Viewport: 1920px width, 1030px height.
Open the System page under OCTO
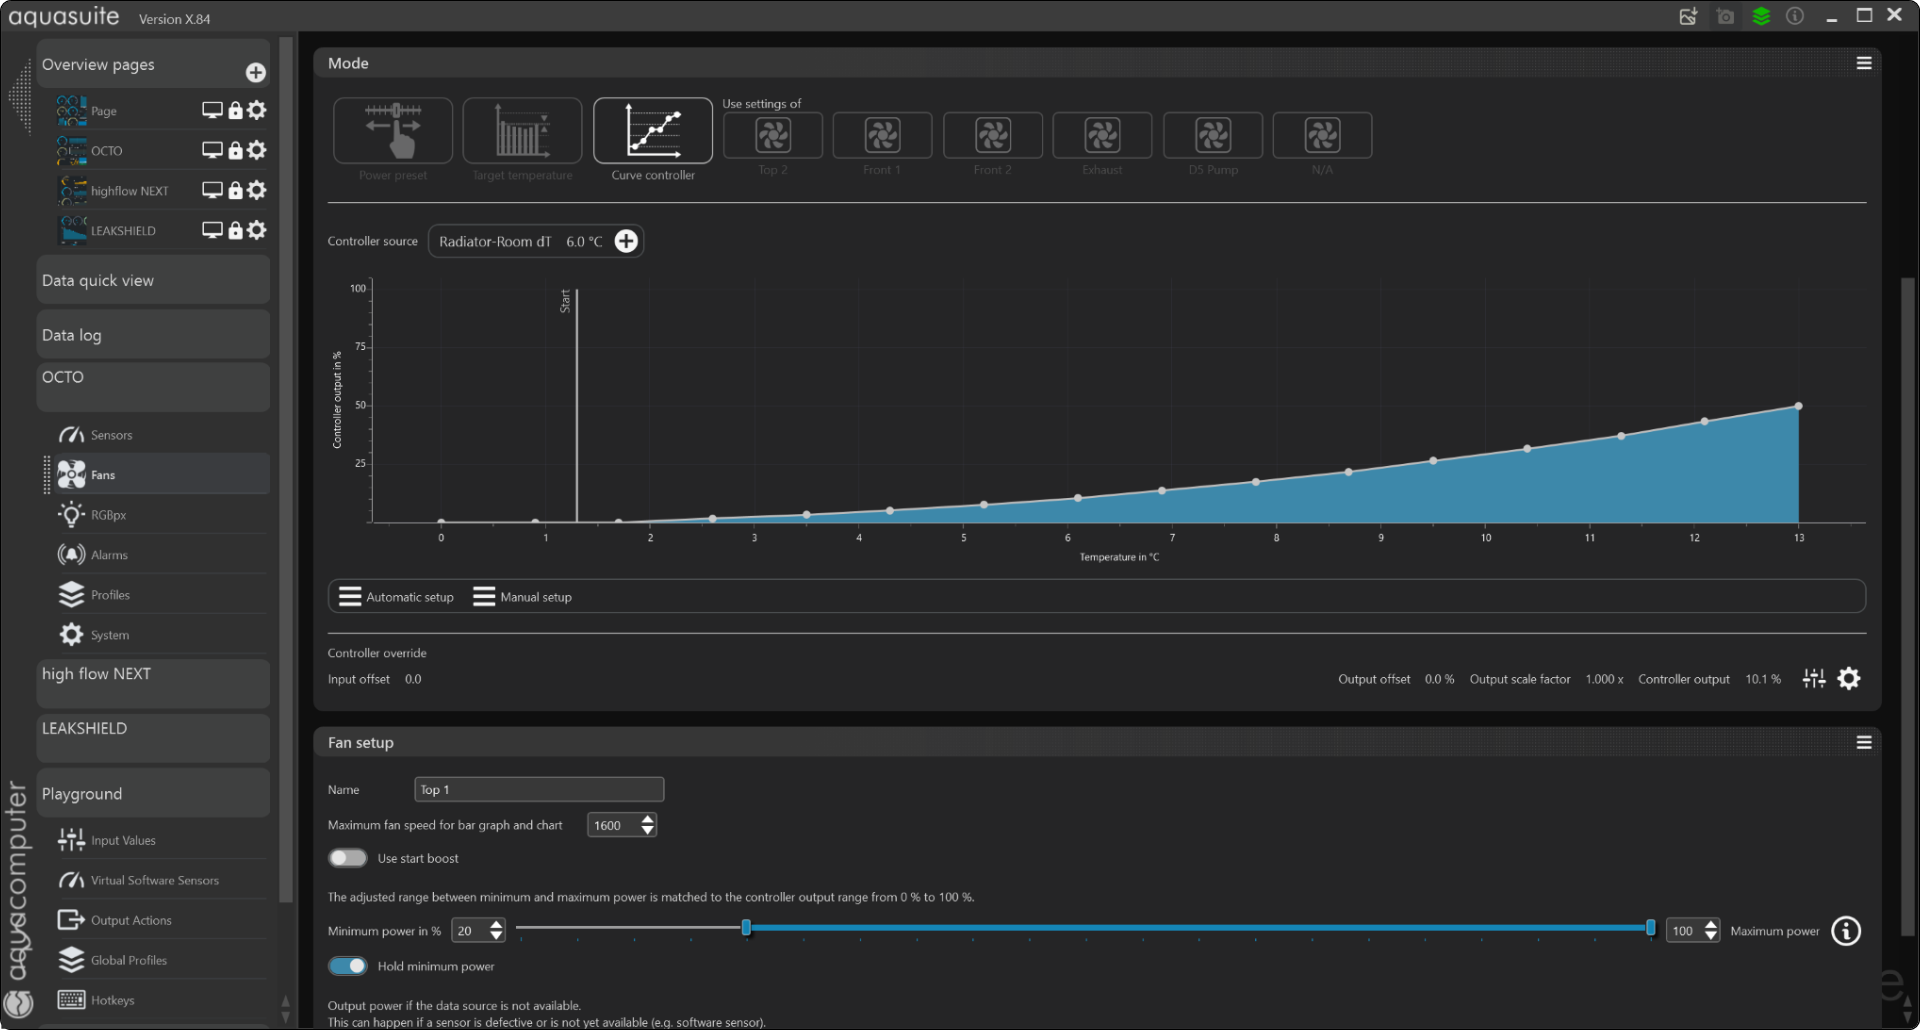click(x=160, y=635)
